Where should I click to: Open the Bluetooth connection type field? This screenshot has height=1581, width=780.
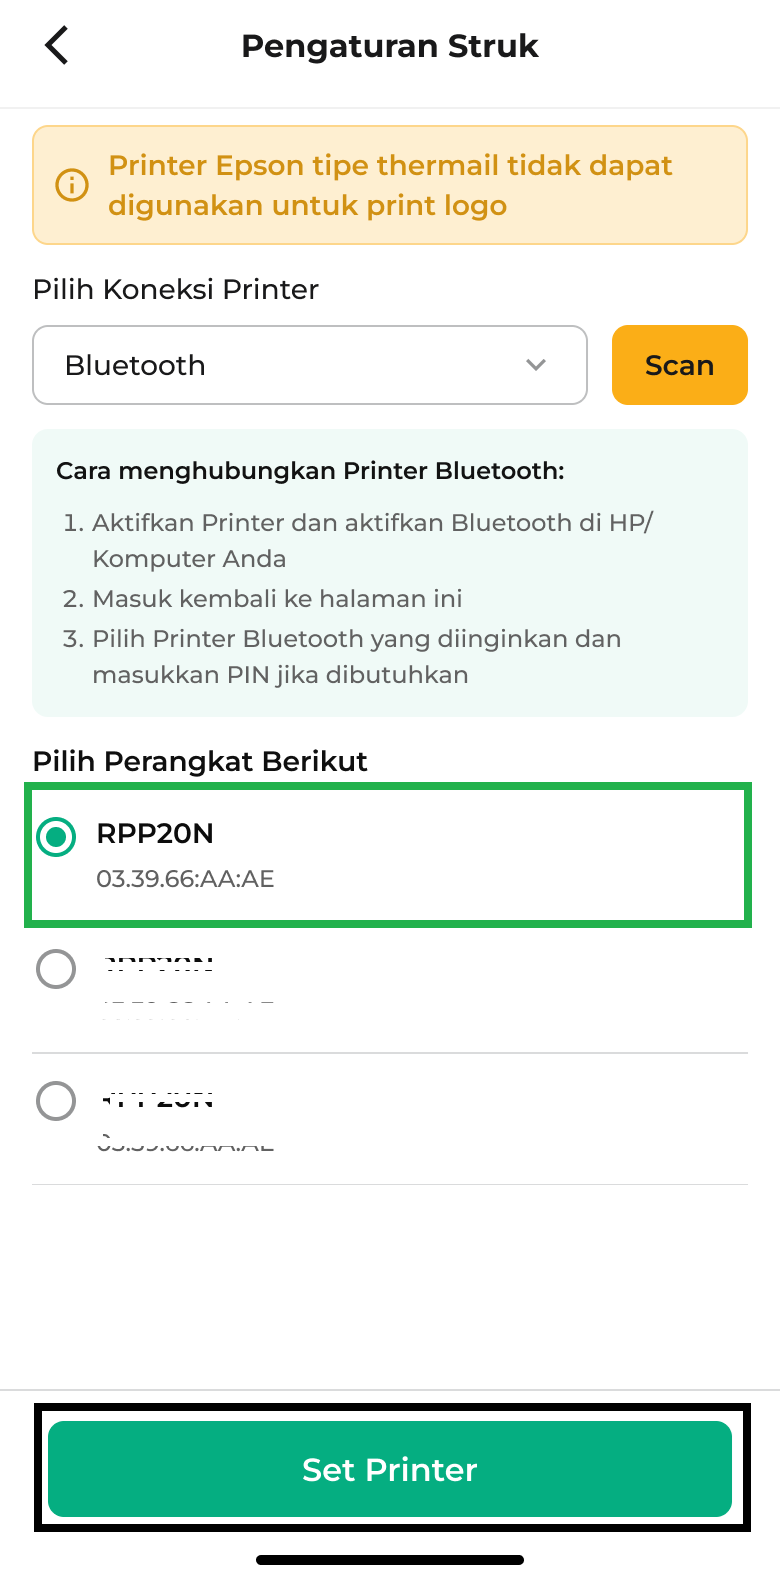pyautogui.click(x=310, y=365)
